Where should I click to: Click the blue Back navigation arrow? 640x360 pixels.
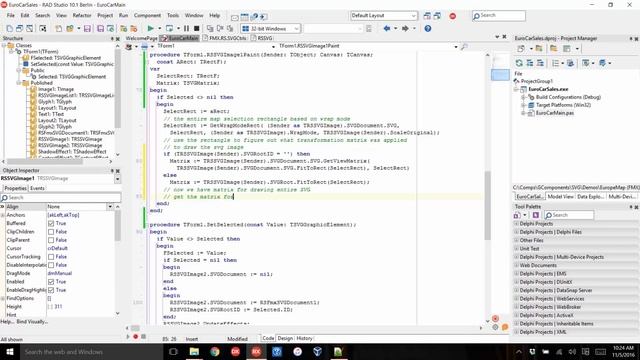387,29
